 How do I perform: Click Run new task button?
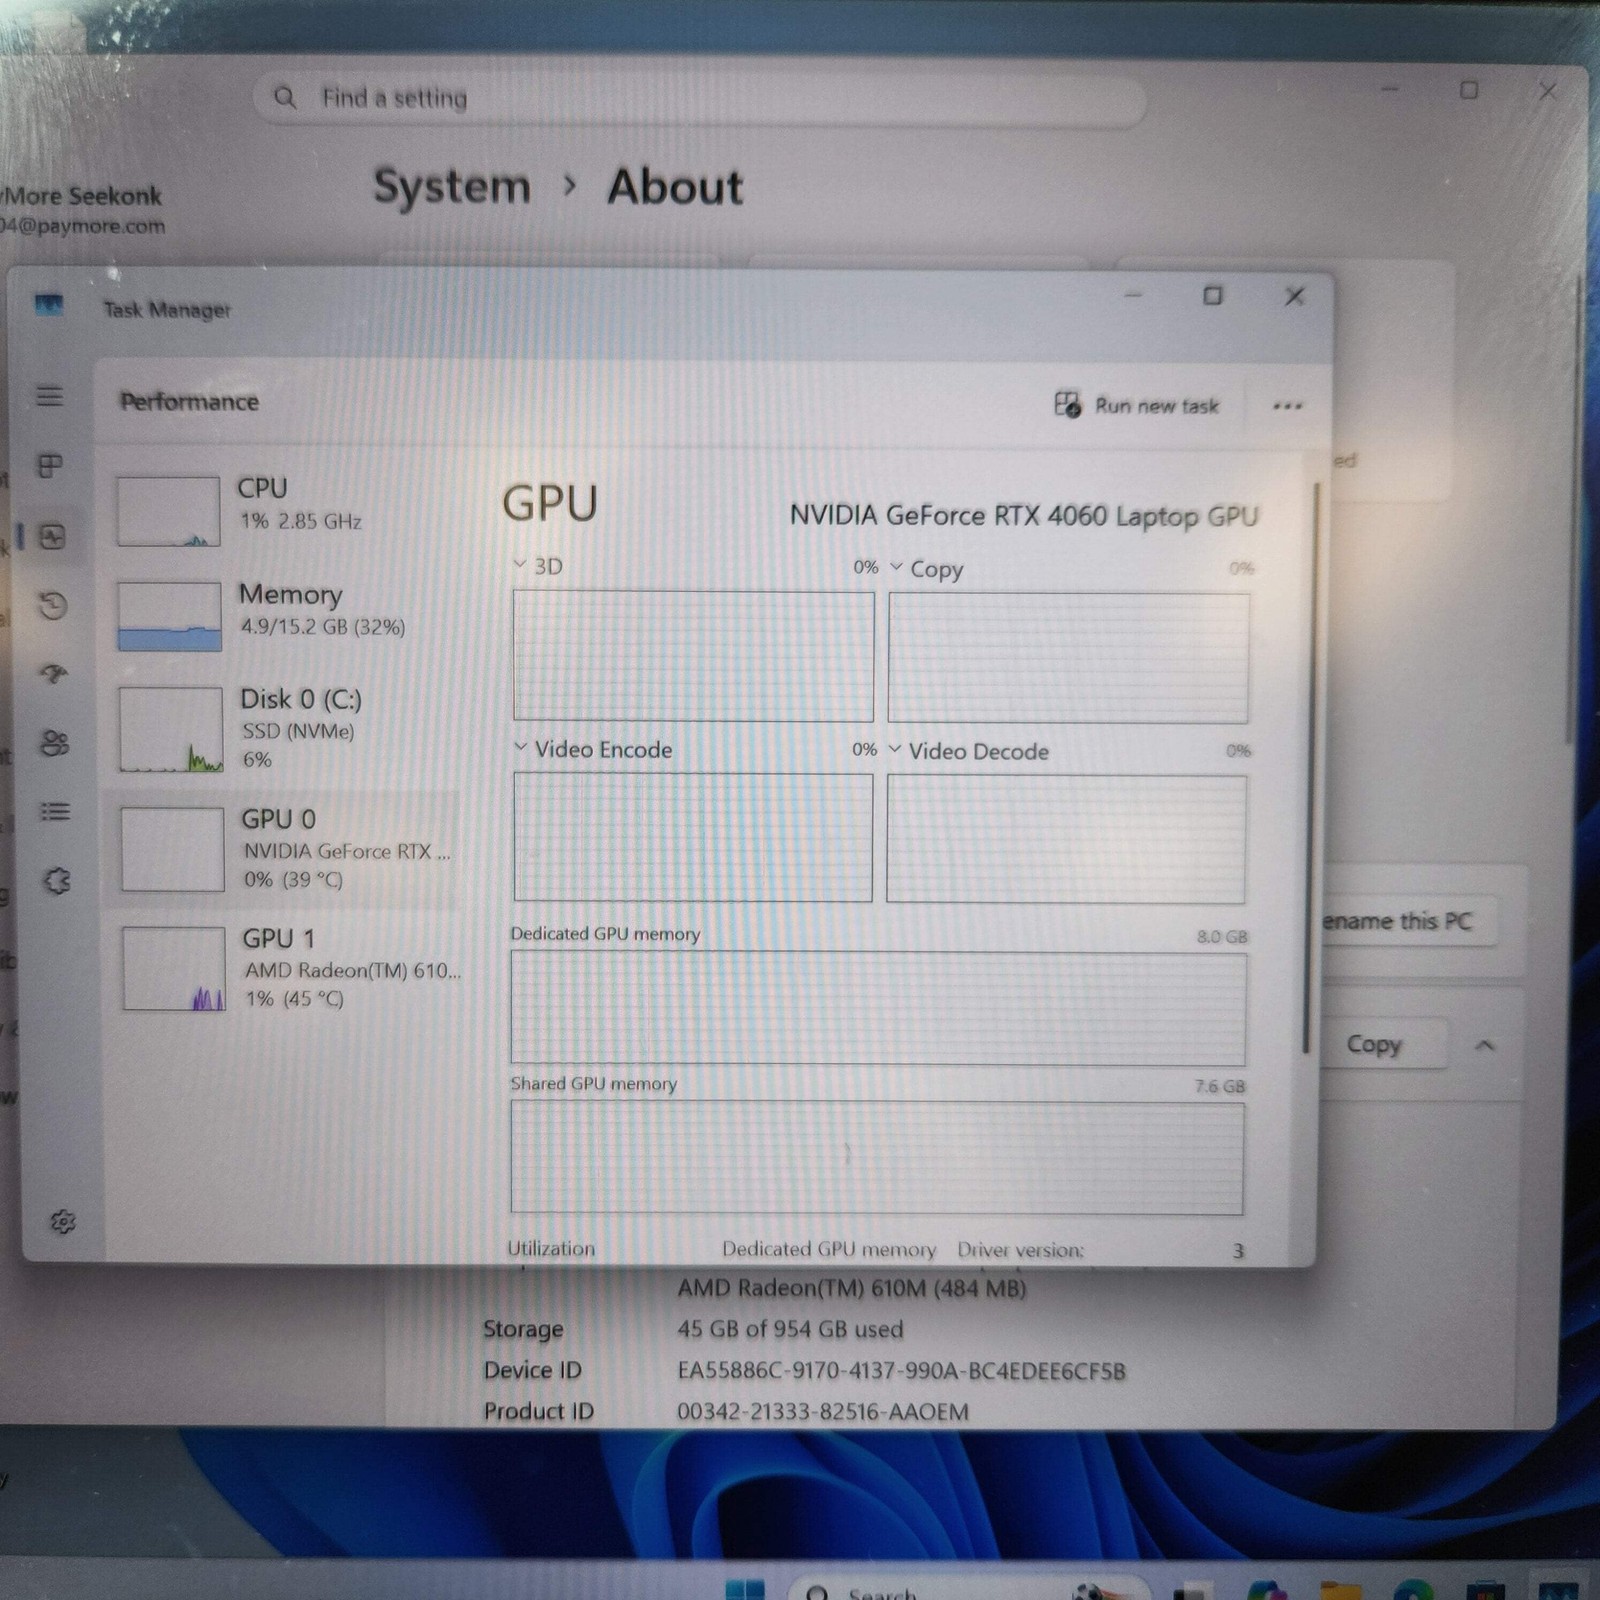click(x=1137, y=405)
